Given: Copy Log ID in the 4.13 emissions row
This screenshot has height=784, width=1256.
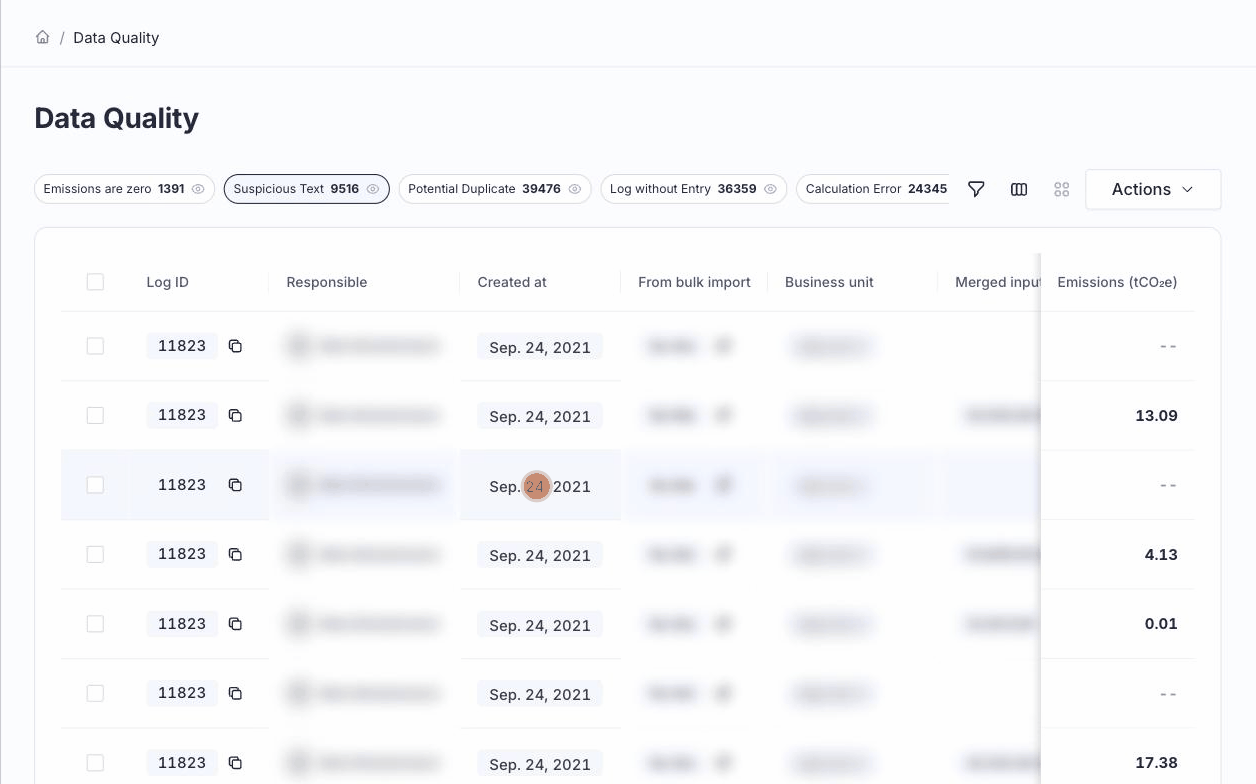Looking at the screenshot, I should click(235, 554).
